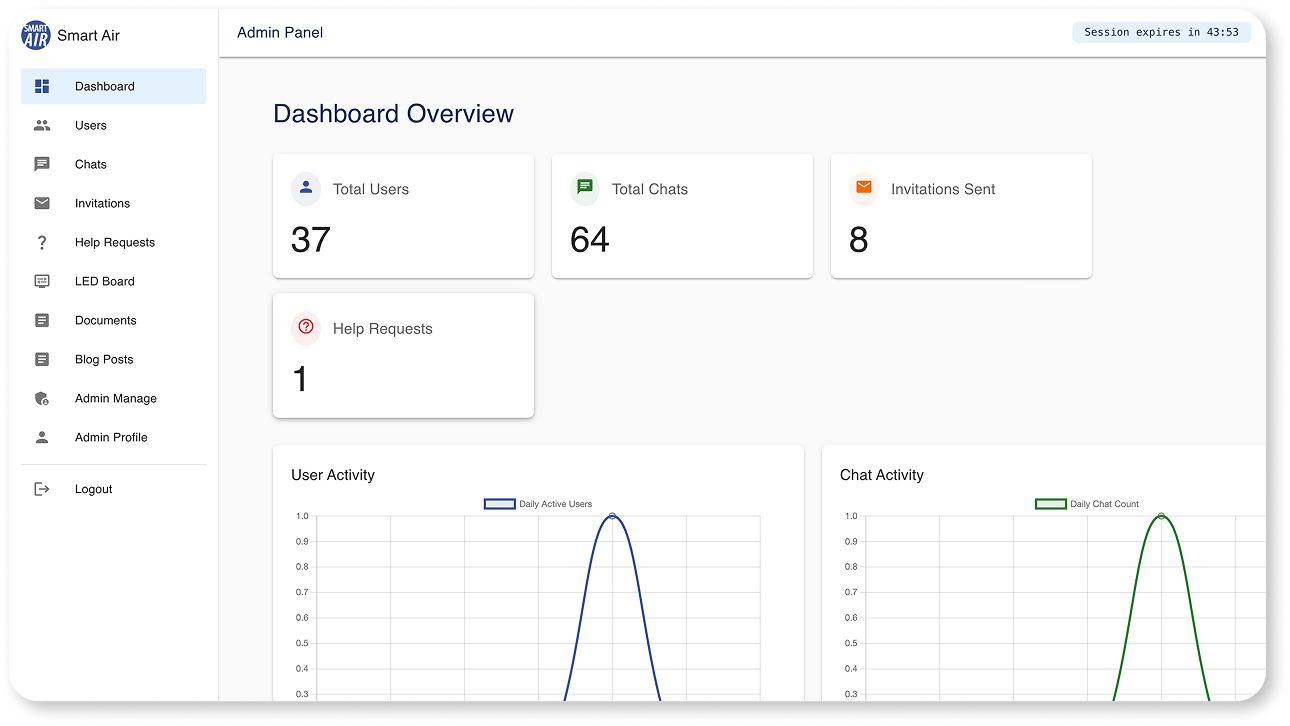
Task: Open the Documents page
Action: (x=114, y=320)
